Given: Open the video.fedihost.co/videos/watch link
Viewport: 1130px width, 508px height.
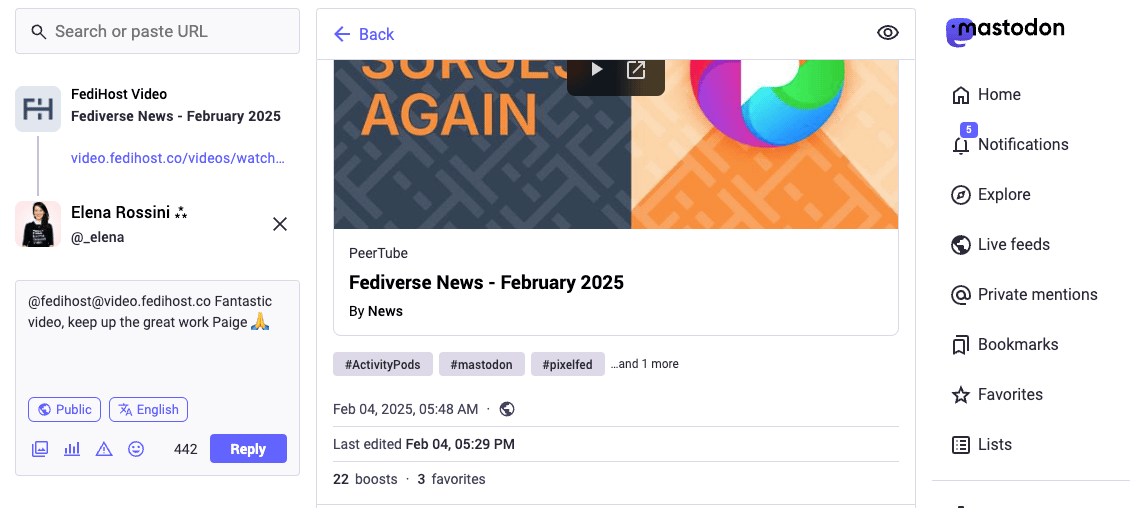Looking at the screenshot, I should (177, 159).
